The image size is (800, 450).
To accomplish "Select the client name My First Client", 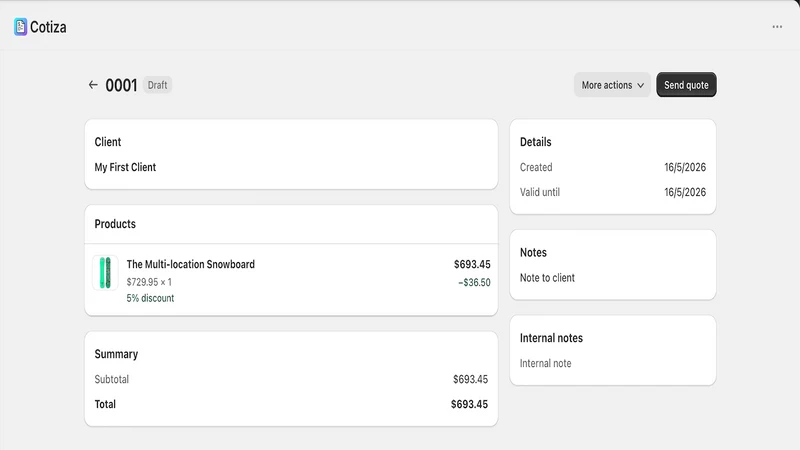I will [125, 167].
